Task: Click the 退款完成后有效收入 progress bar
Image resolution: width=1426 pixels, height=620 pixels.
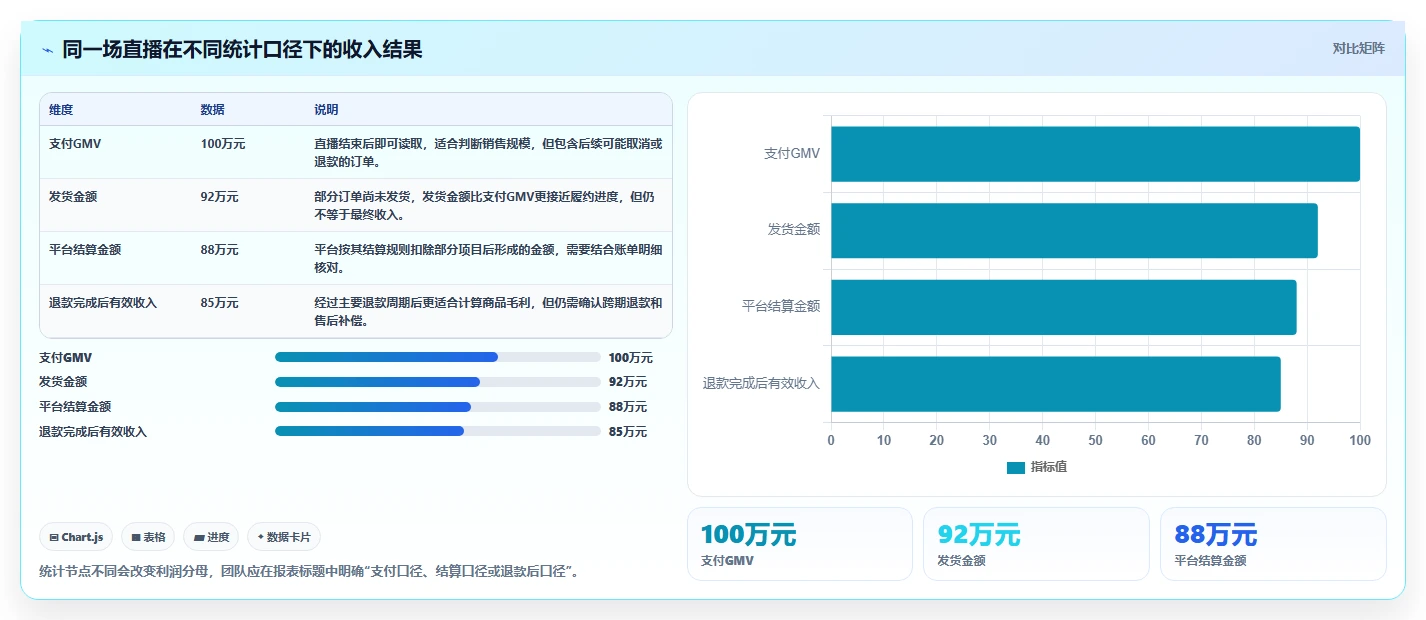Action: (x=437, y=431)
